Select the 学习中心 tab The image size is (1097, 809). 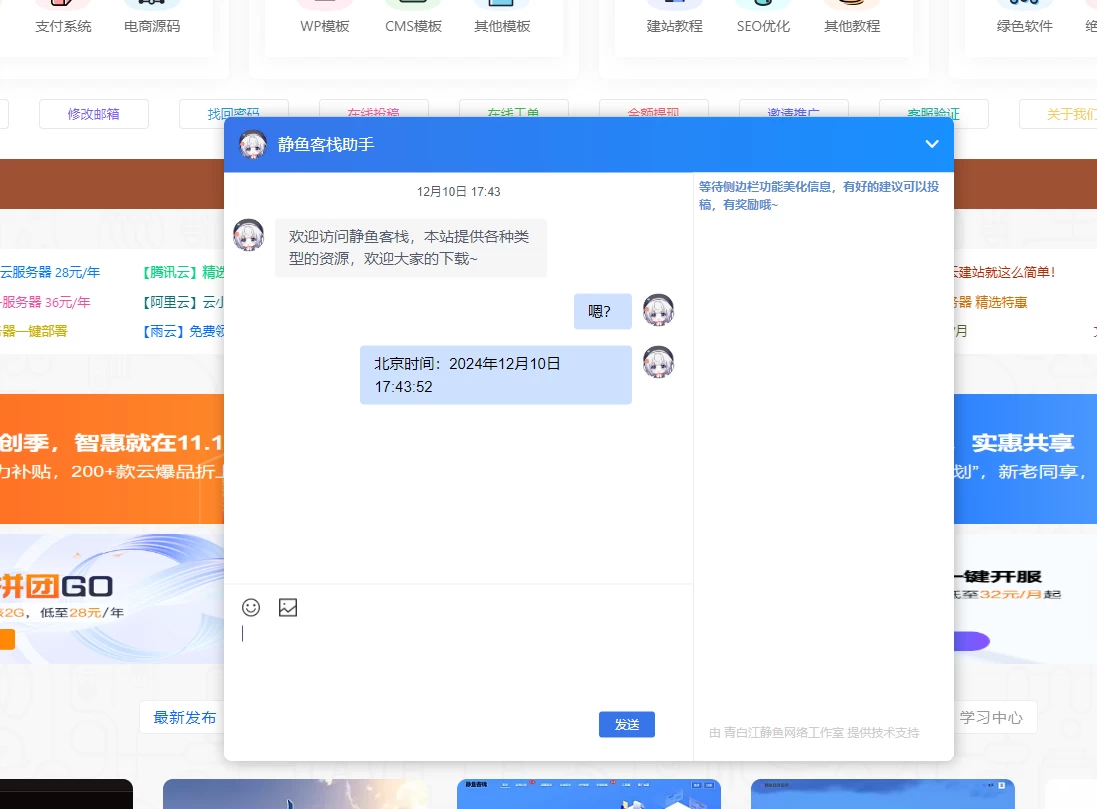pos(990,717)
